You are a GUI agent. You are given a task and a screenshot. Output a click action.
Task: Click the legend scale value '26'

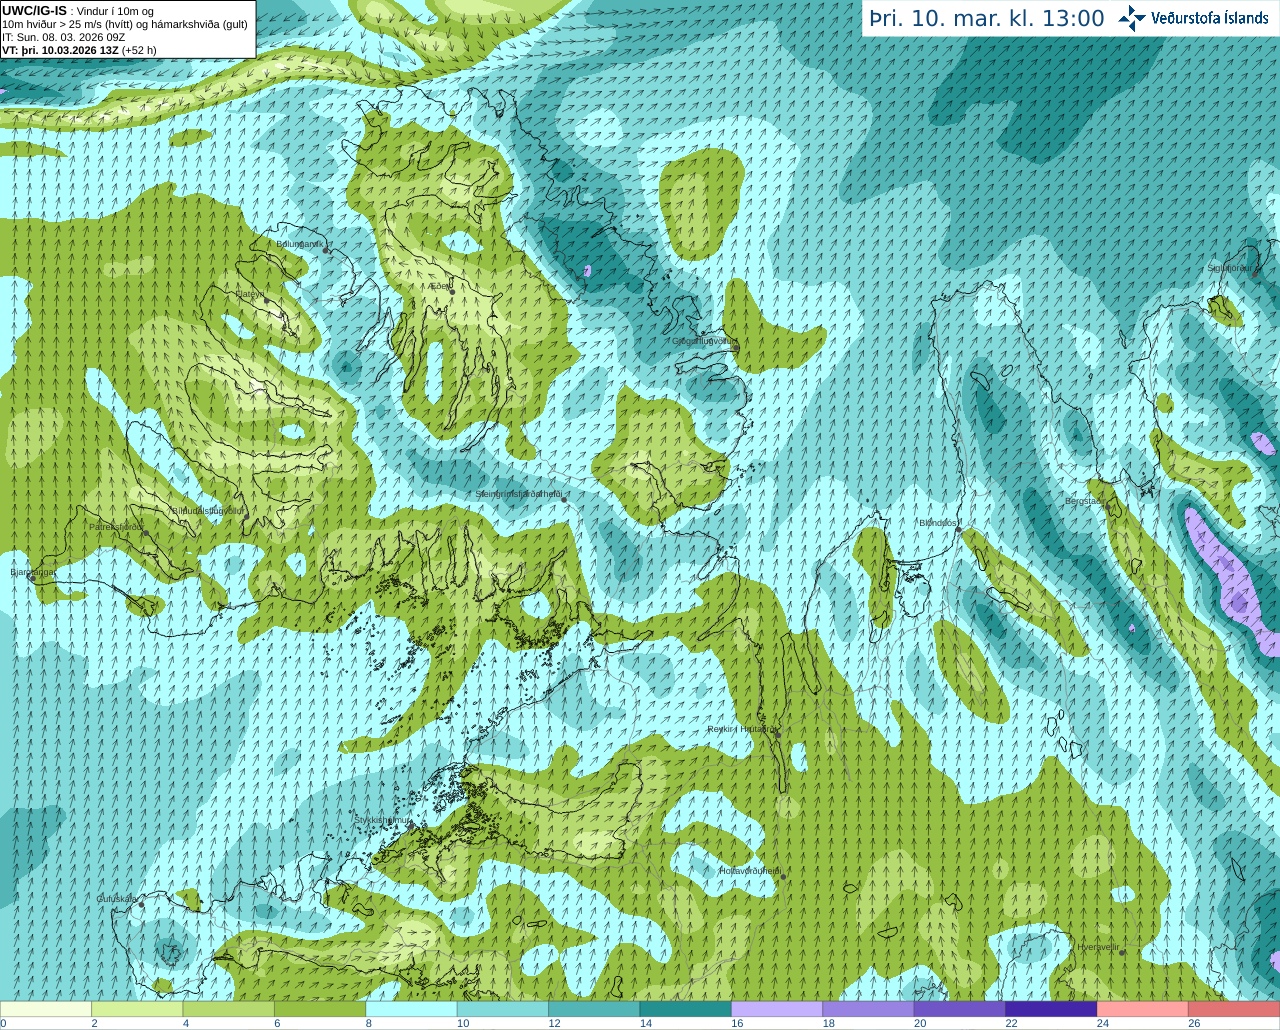1194,1023
